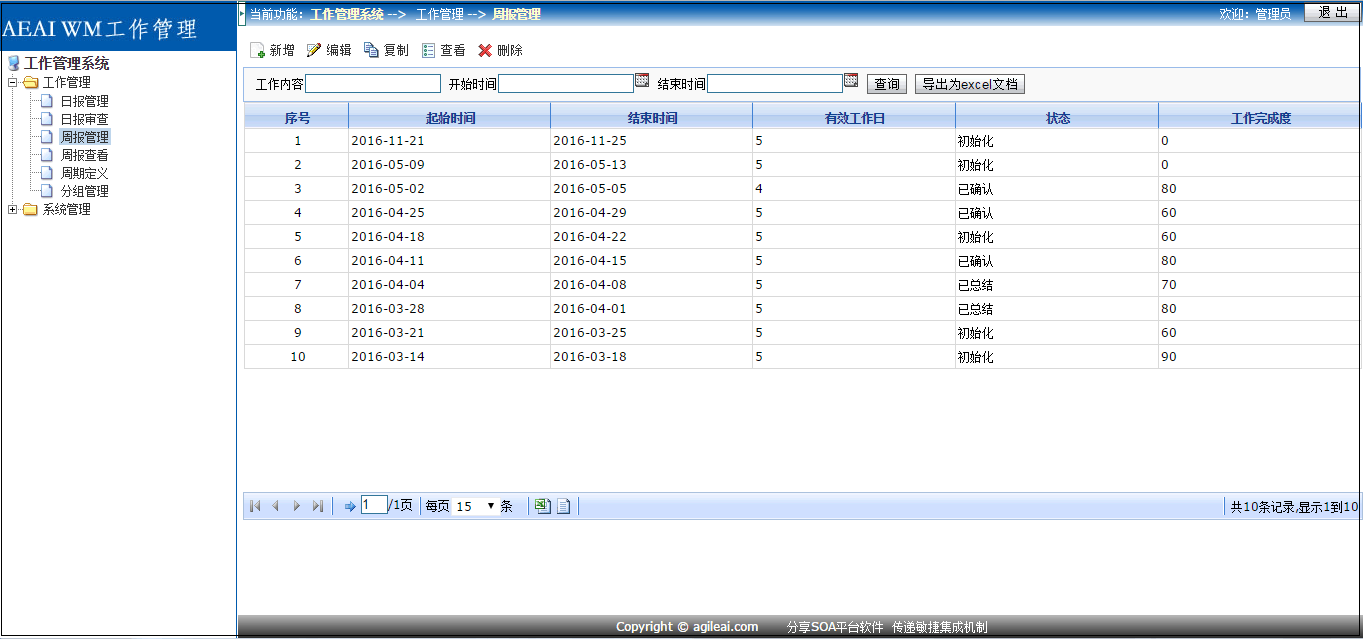Open the 结束时间 calendar picker icon
The image size is (1363, 639).
click(851, 81)
